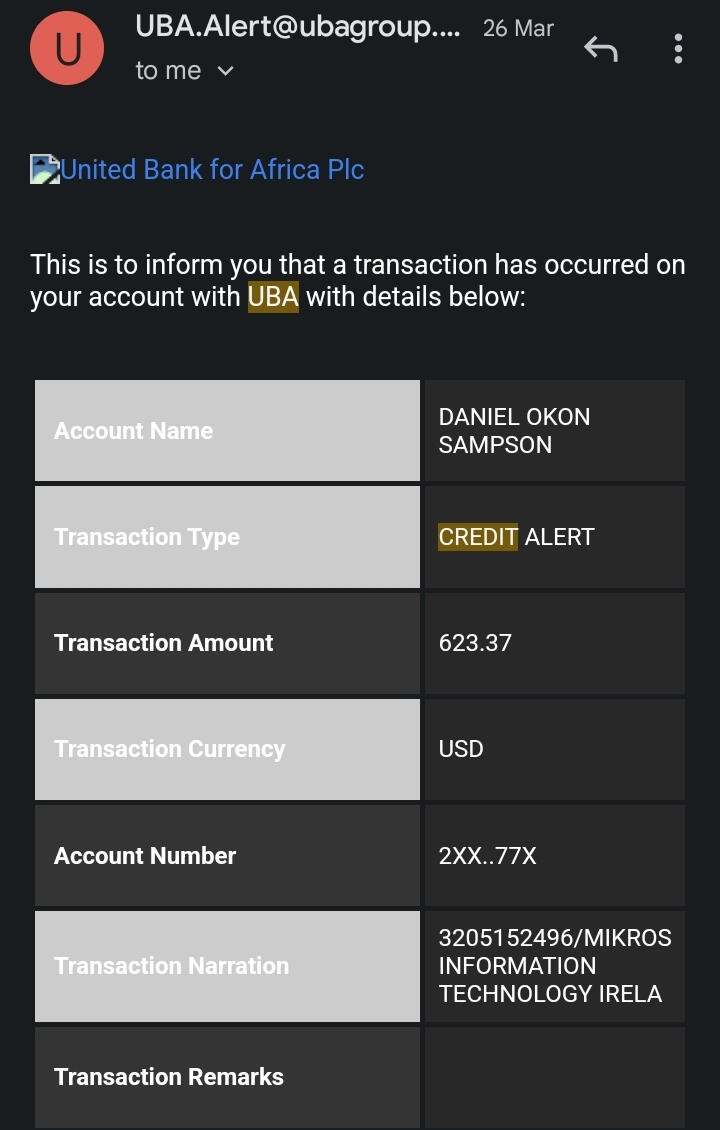Expand recipient details next to "to me"

click(x=225, y=71)
